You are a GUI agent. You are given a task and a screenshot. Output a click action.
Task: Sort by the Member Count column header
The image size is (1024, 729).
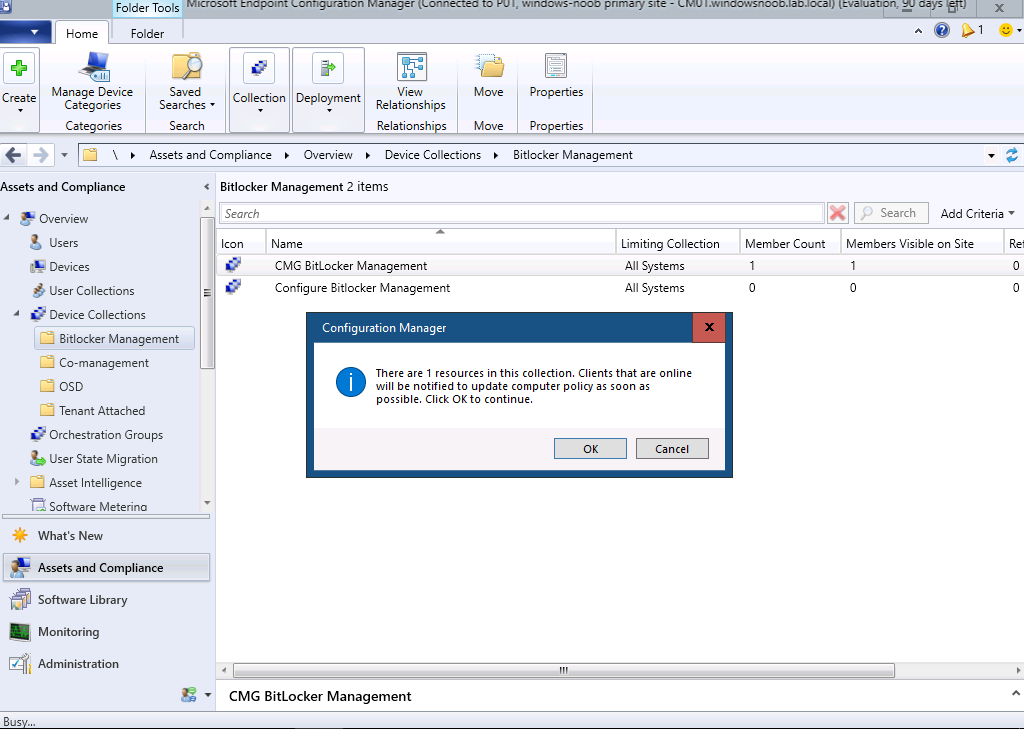click(x=790, y=243)
